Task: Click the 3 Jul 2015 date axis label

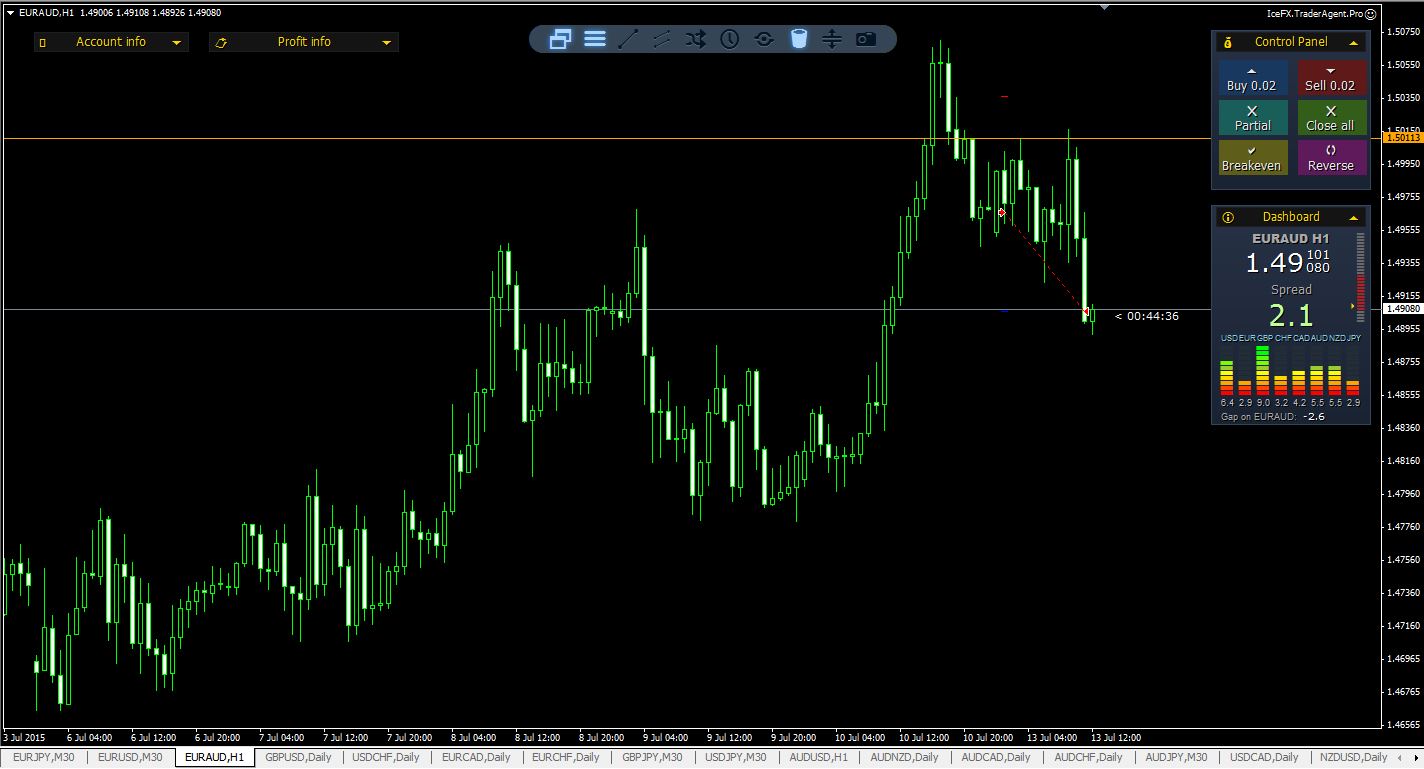Action: point(25,738)
